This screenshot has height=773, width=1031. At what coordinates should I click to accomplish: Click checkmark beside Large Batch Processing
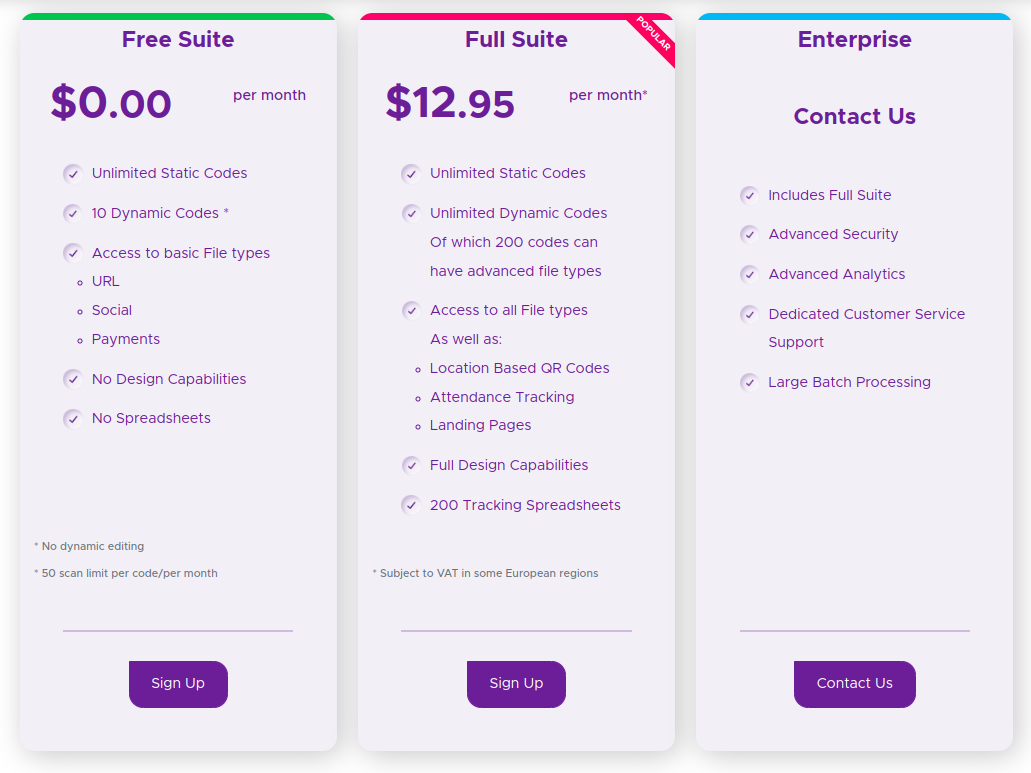[750, 383]
